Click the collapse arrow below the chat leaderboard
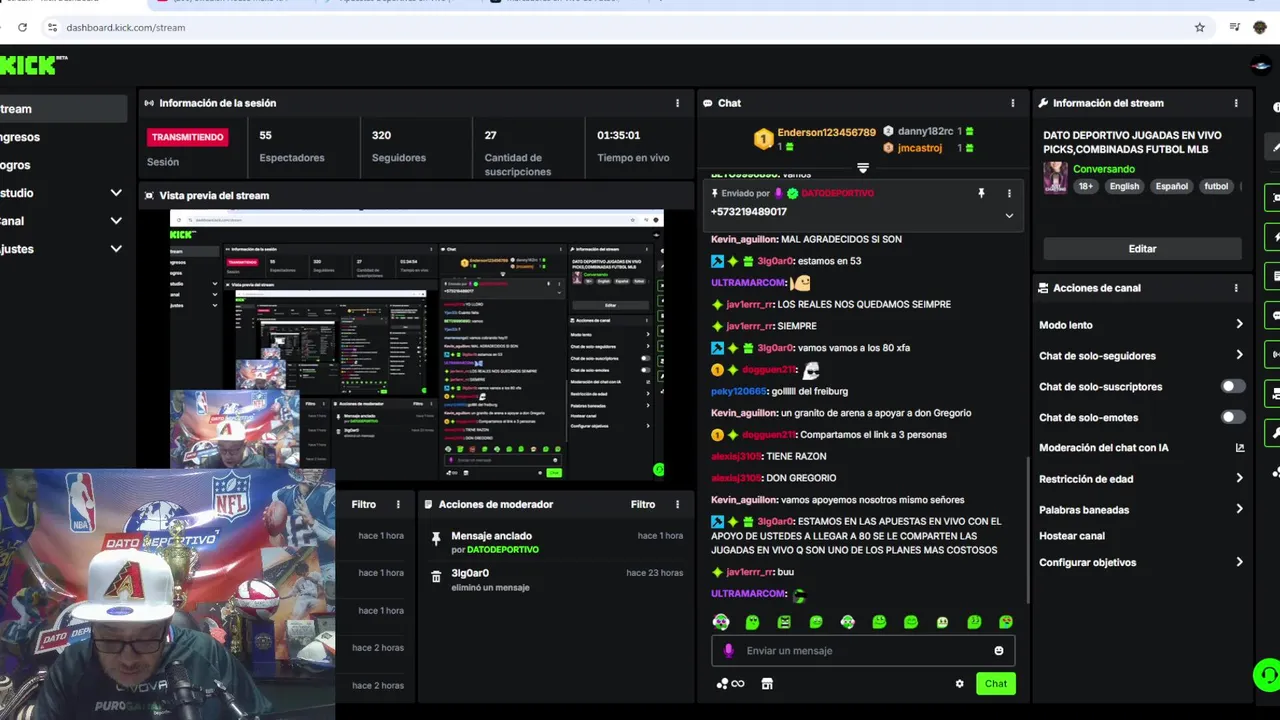The height and width of the screenshot is (720, 1280). tap(863, 168)
